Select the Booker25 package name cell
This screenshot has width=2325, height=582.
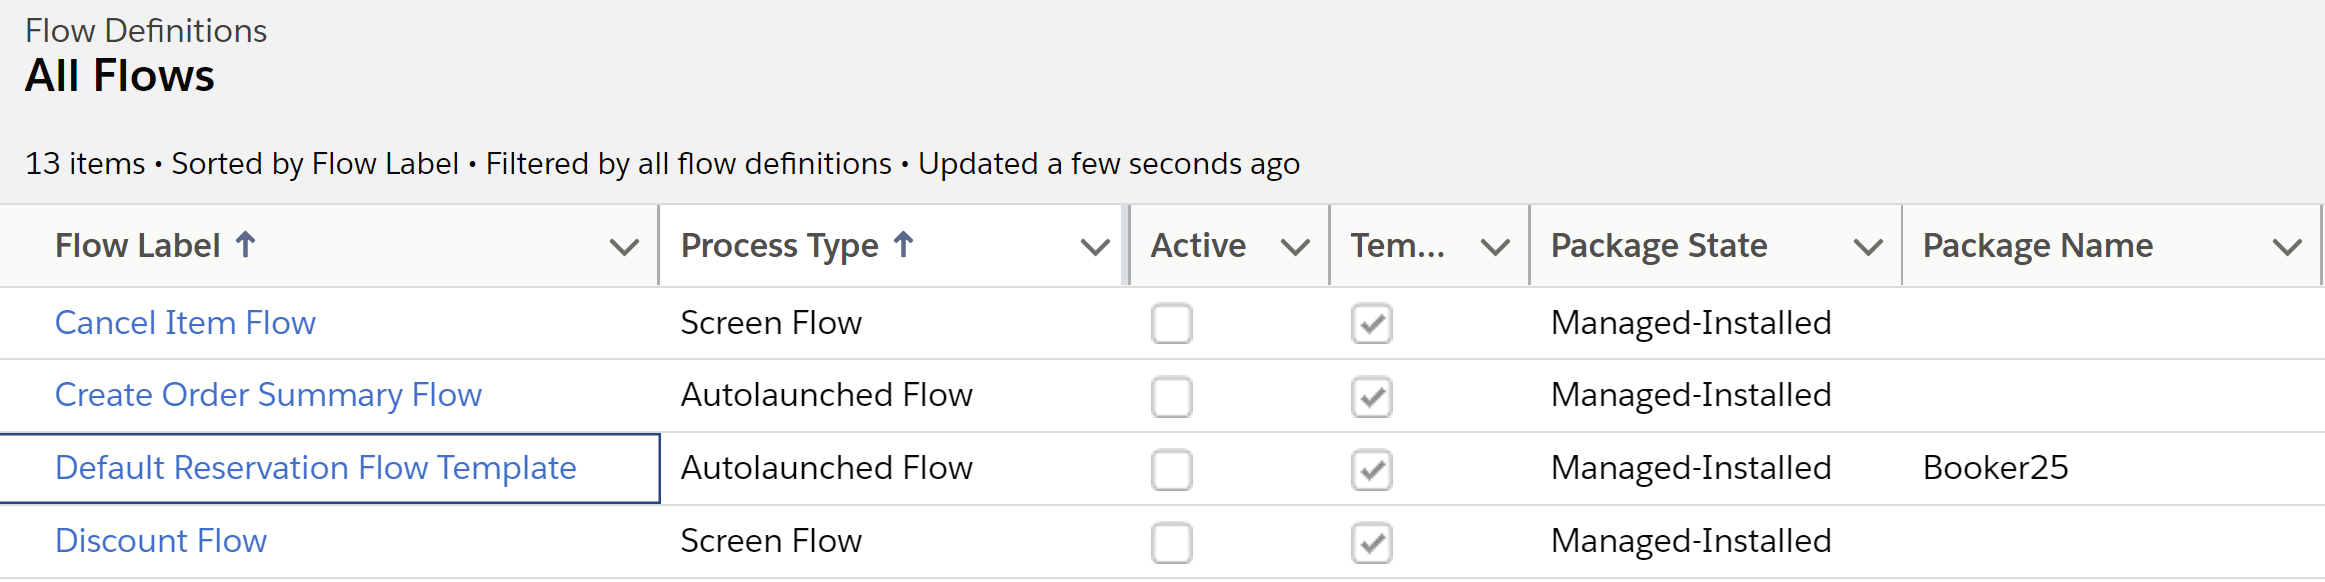[x=1995, y=468]
